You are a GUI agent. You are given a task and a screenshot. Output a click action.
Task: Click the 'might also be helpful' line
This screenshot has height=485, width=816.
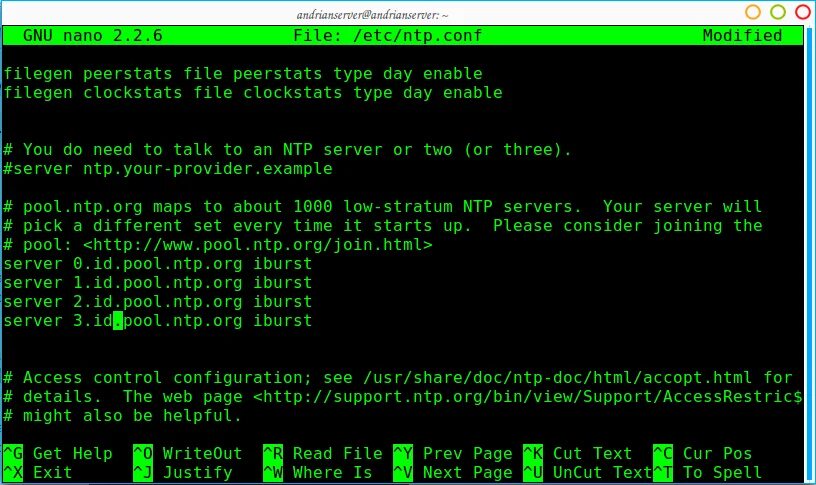pyautogui.click(x=123, y=416)
